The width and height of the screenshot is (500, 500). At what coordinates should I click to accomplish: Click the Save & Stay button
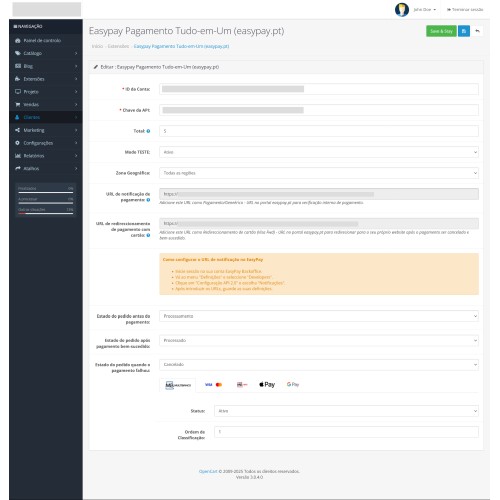click(x=441, y=31)
